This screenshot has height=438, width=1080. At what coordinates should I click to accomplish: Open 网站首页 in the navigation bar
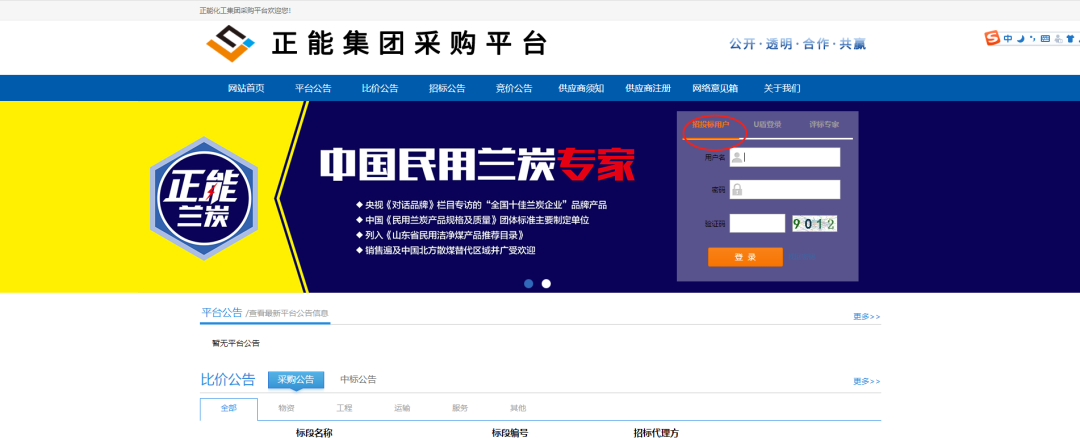tap(246, 88)
